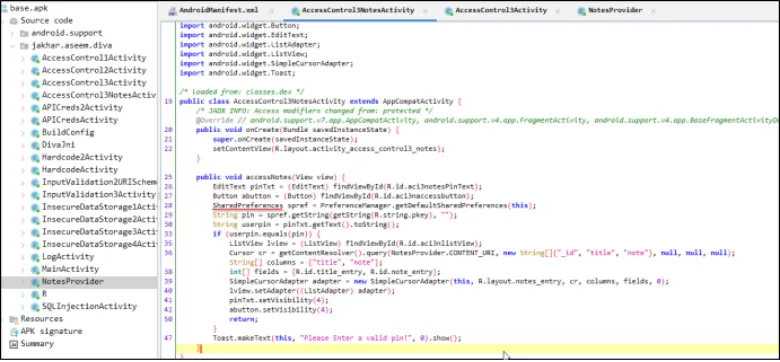Click the Summary icon in tree
The image size is (780, 362).
pyautogui.click(x=13, y=344)
